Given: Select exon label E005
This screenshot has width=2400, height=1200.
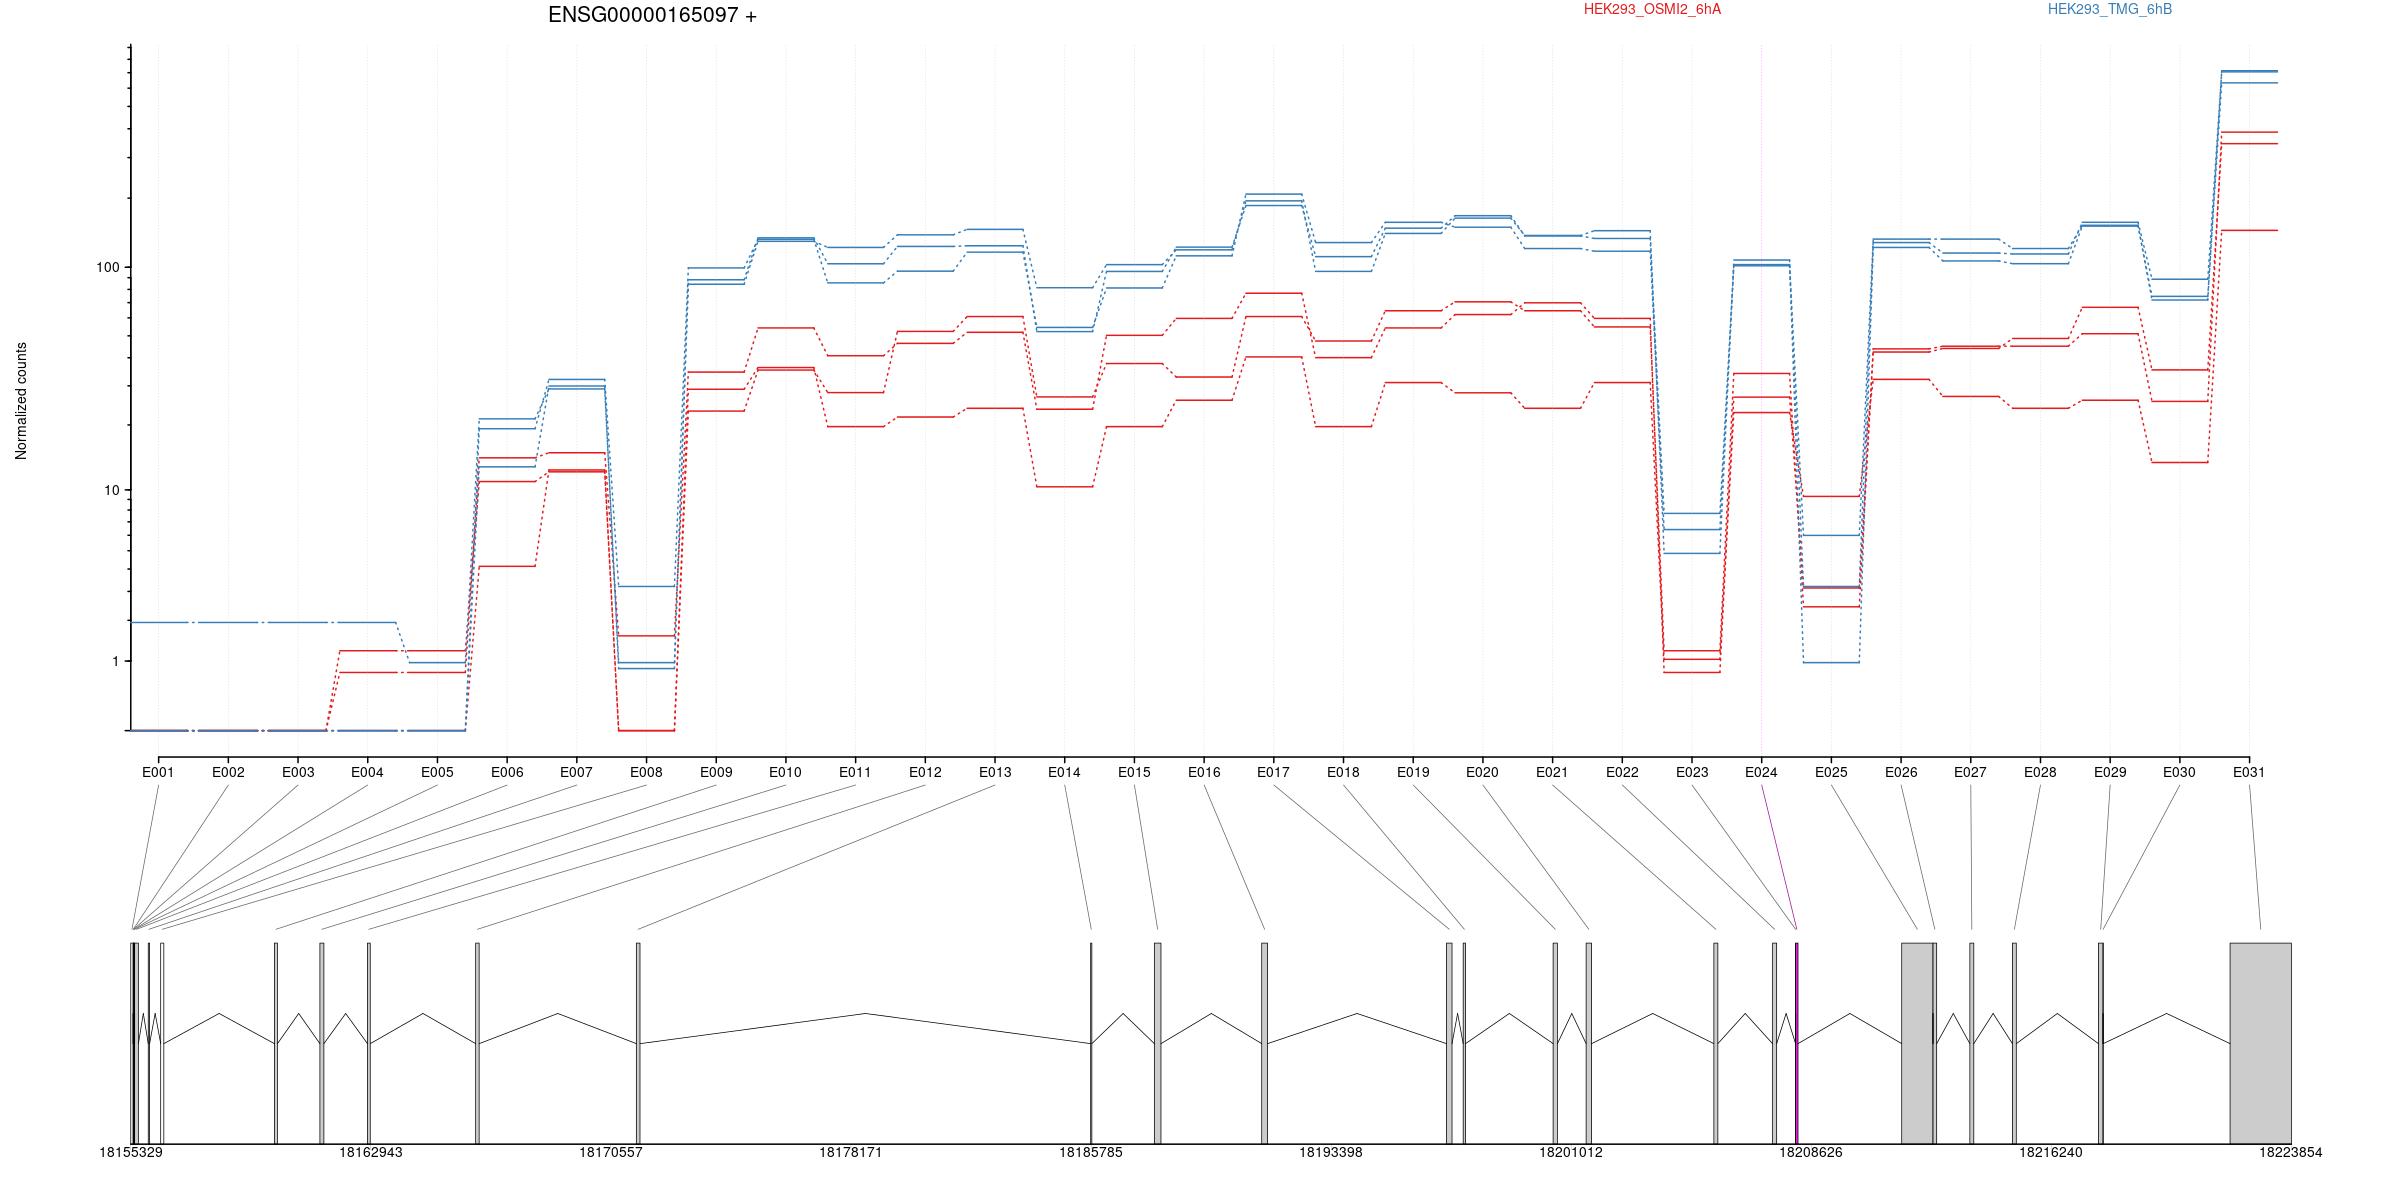Looking at the screenshot, I should pyautogui.click(x=437, y=772).
